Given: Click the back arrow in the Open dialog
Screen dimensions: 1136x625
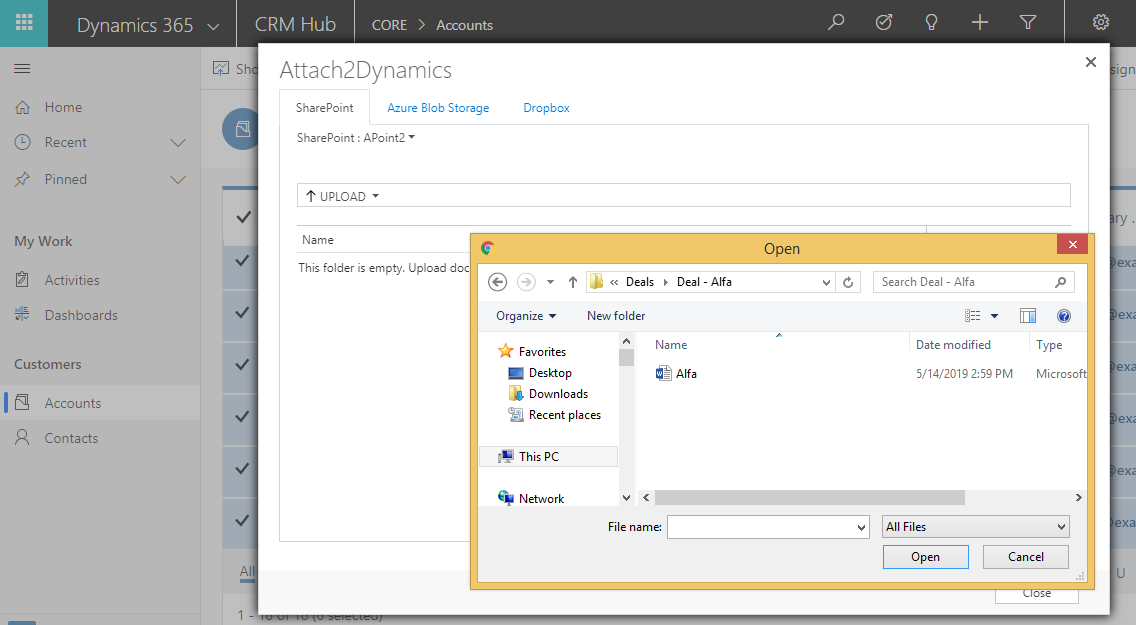Looking at the screenshot, I should pyautogui.click(x=498, y=282).
